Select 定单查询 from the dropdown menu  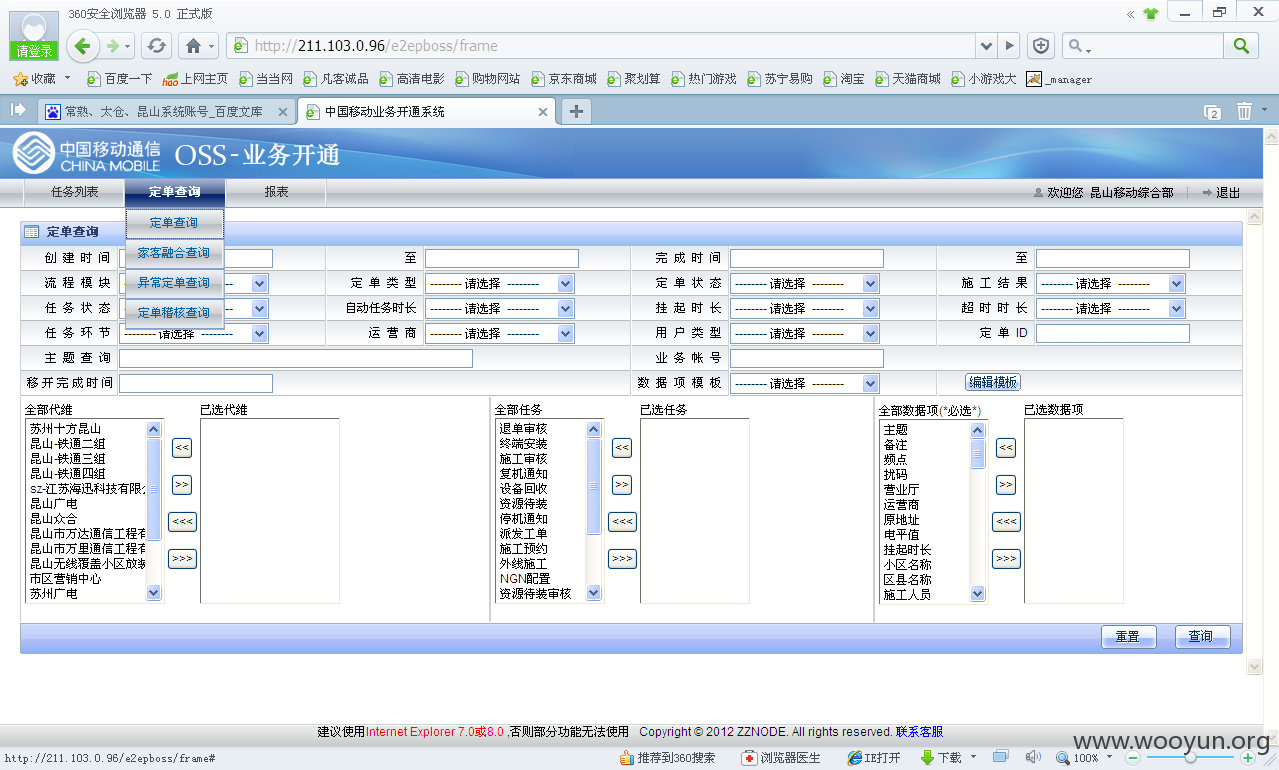(174, 223)
